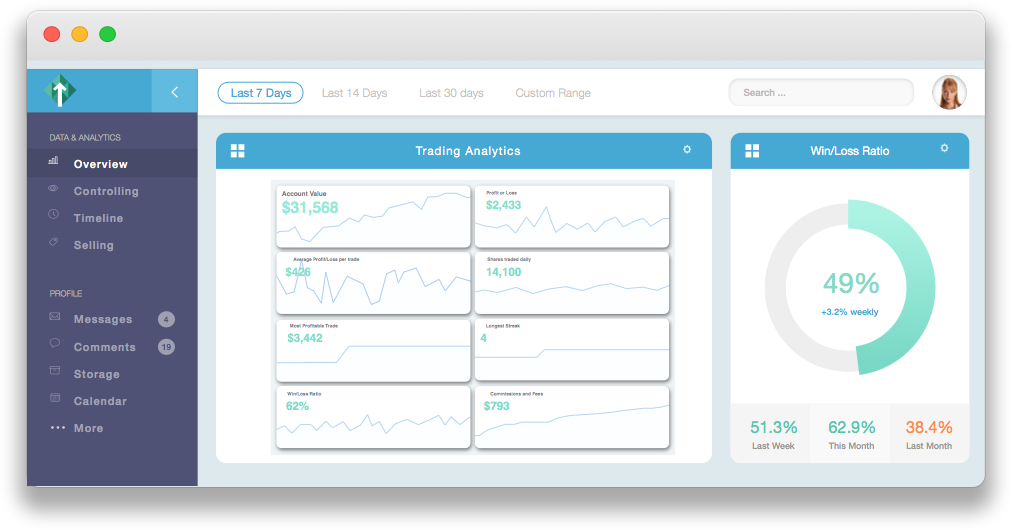Click the Storage box icon
Image resolution: width=1012 pixels, height=530 pixels.
click(x=55, y=371)
